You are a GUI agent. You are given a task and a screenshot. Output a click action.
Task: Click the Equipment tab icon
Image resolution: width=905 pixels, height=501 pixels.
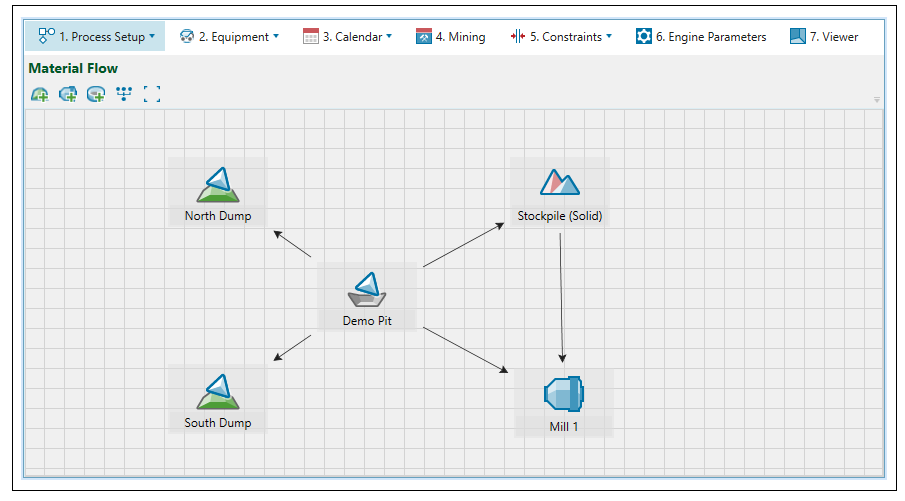pos(186,36)
